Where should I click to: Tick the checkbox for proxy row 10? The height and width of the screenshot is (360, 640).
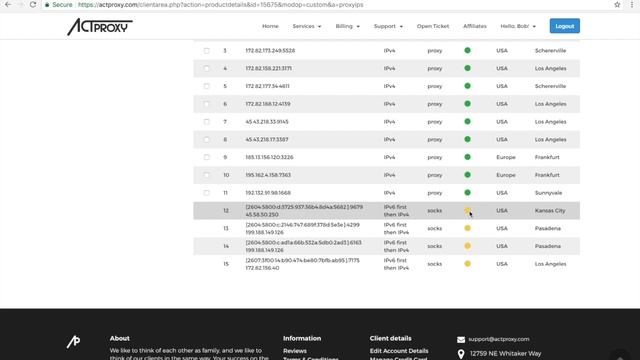(x=207, y=175)
